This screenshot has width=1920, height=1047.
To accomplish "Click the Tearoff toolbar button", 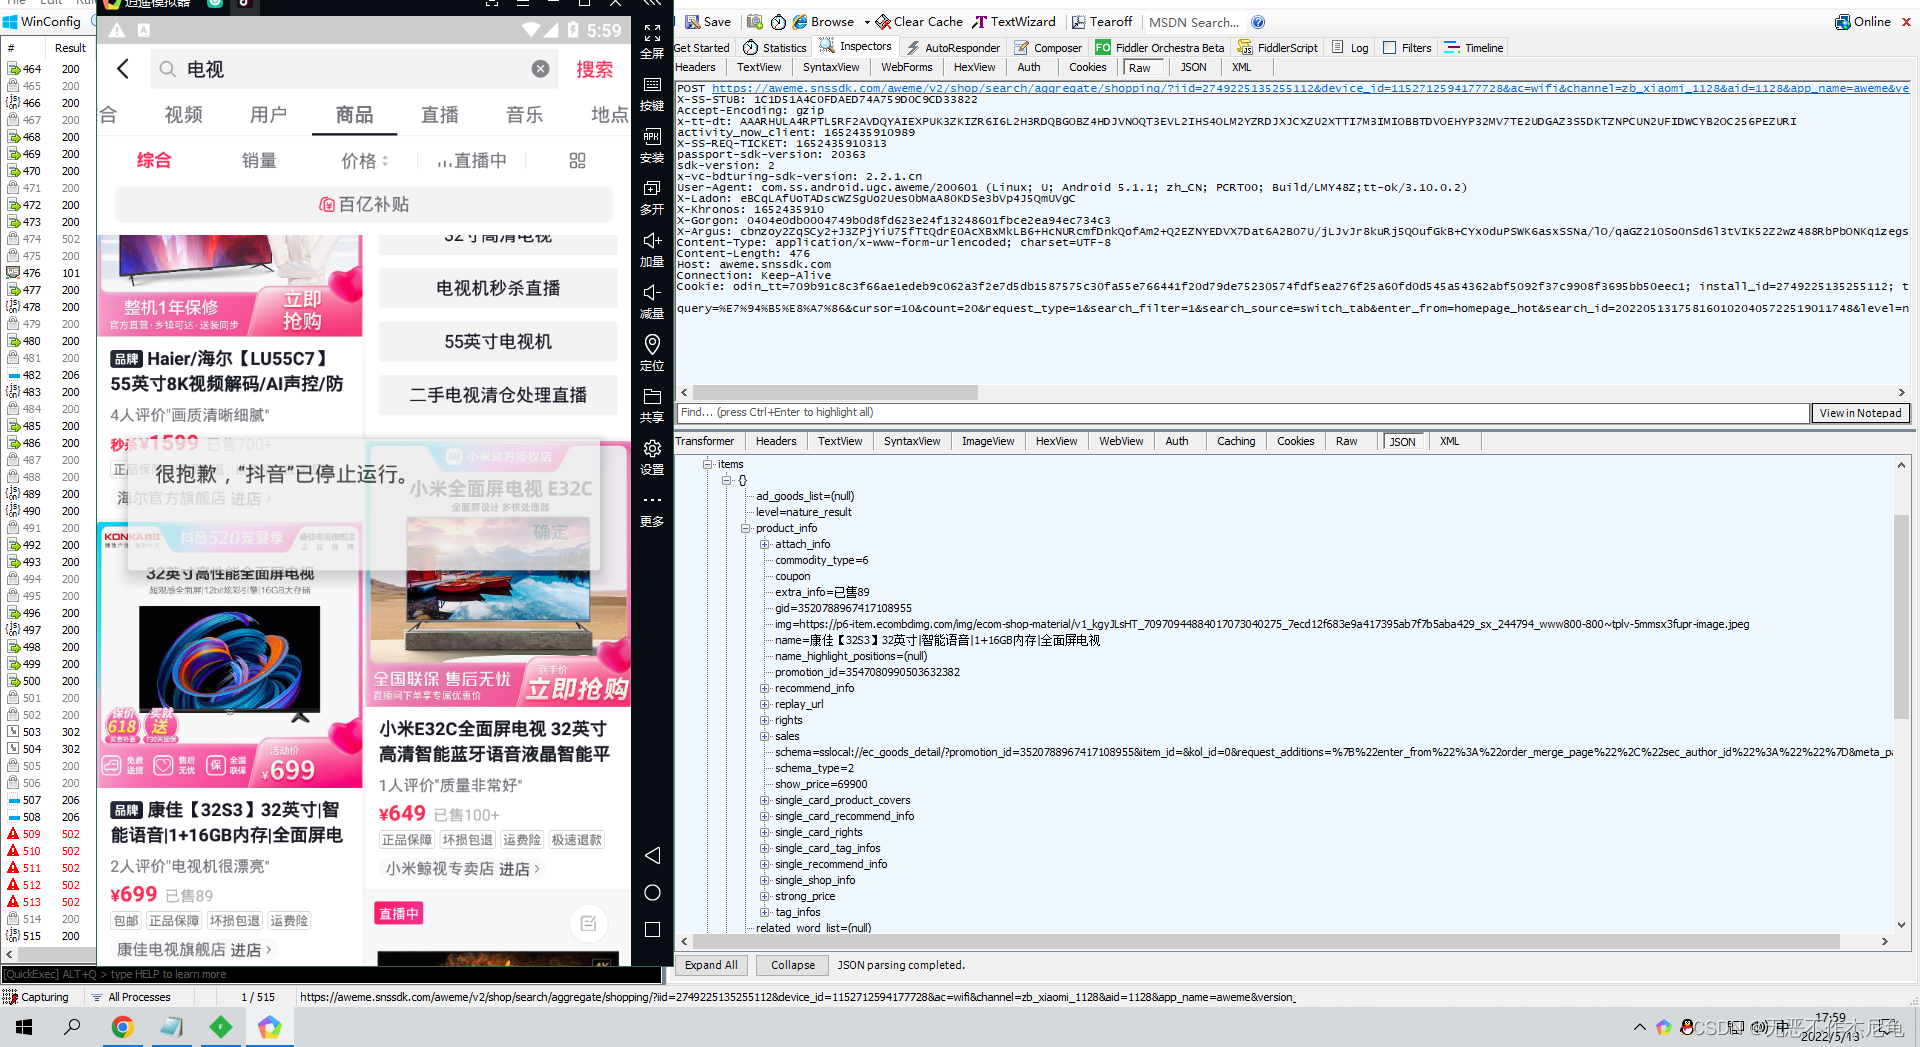I will pos(1101,21).
